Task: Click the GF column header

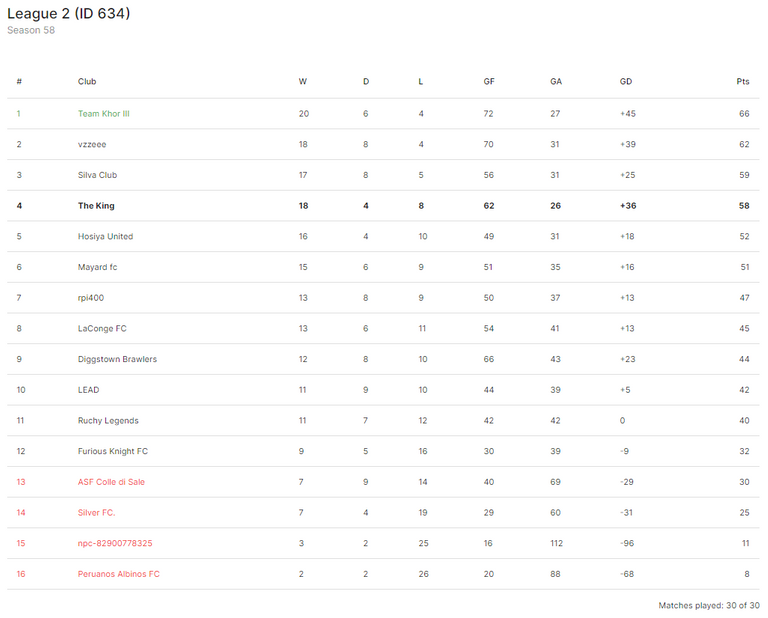Action: 489,81
